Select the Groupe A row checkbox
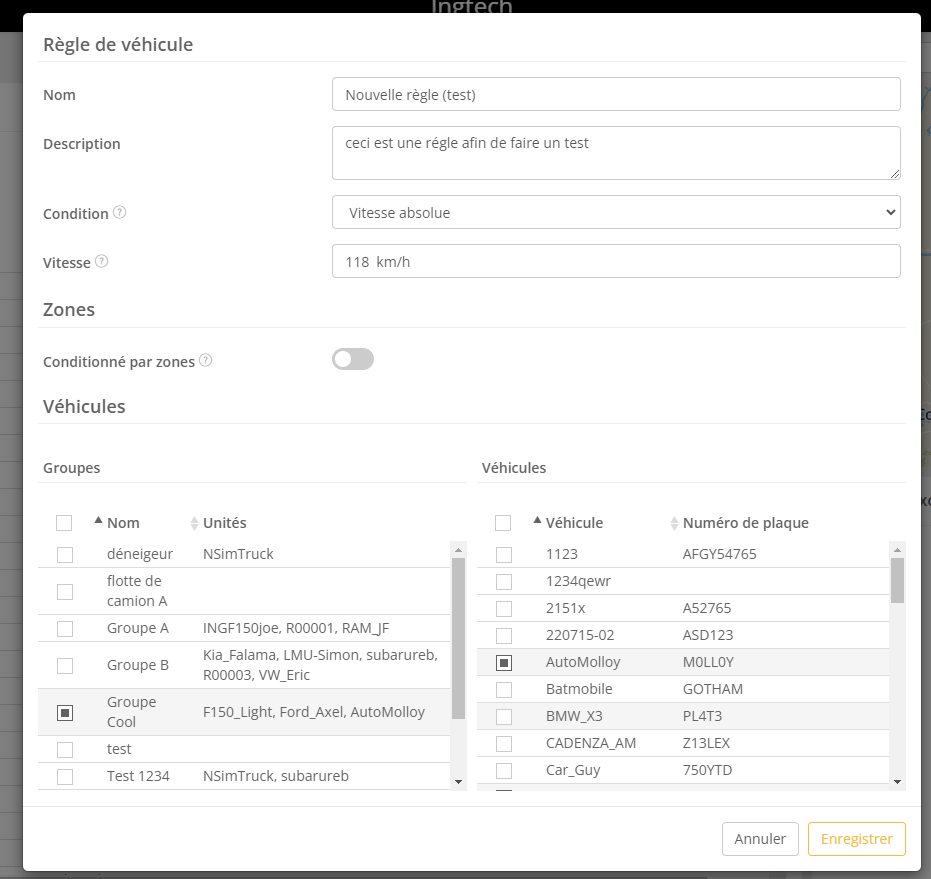The image size is (931, 879). pyautogui.click(x=65, y=629)
